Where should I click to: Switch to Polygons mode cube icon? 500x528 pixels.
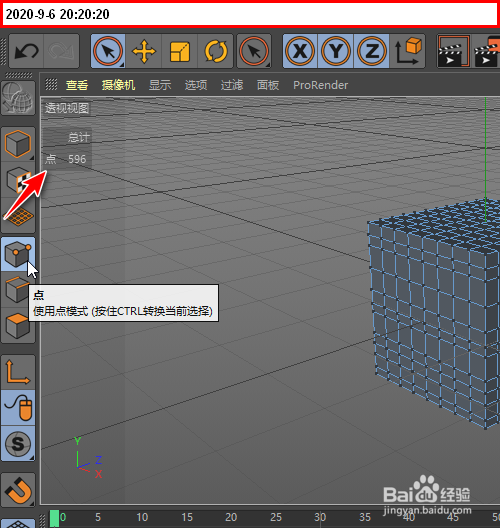tap(18, 326)
